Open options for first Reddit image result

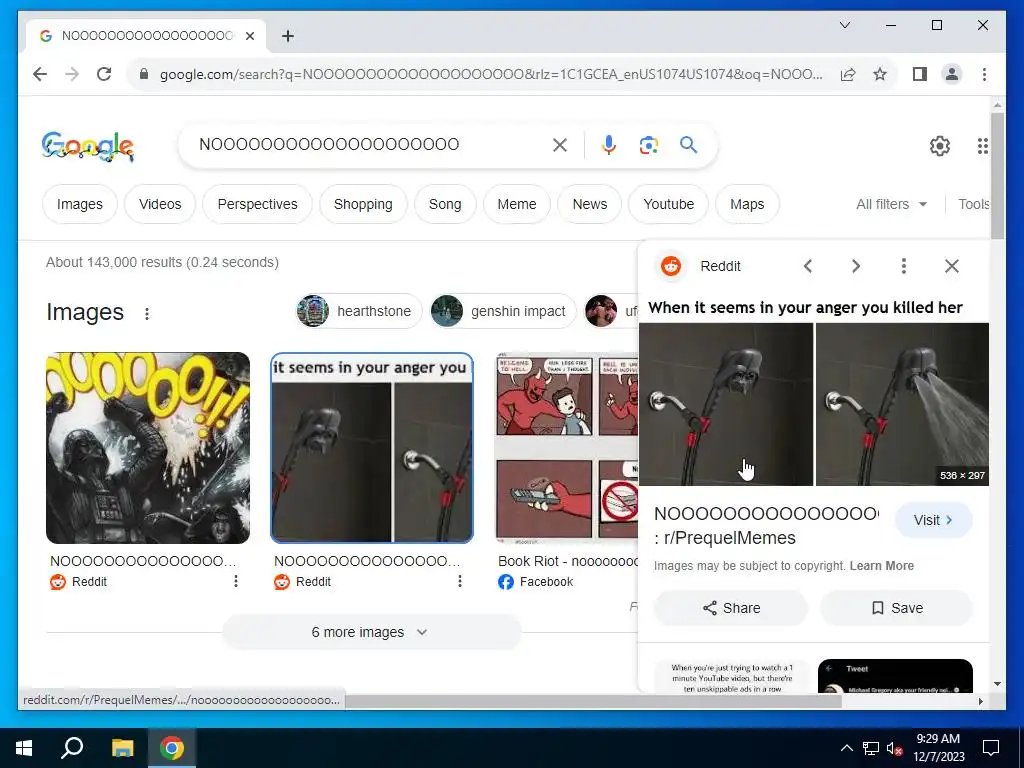236,581
